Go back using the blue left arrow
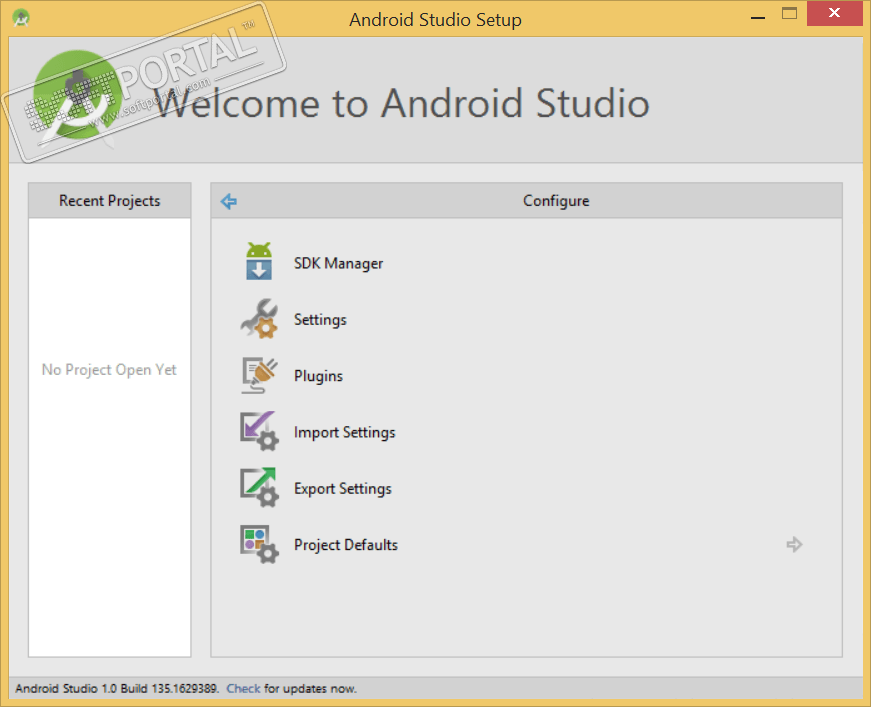The height and width of the screenshot is (707, 871). point(228,201)
